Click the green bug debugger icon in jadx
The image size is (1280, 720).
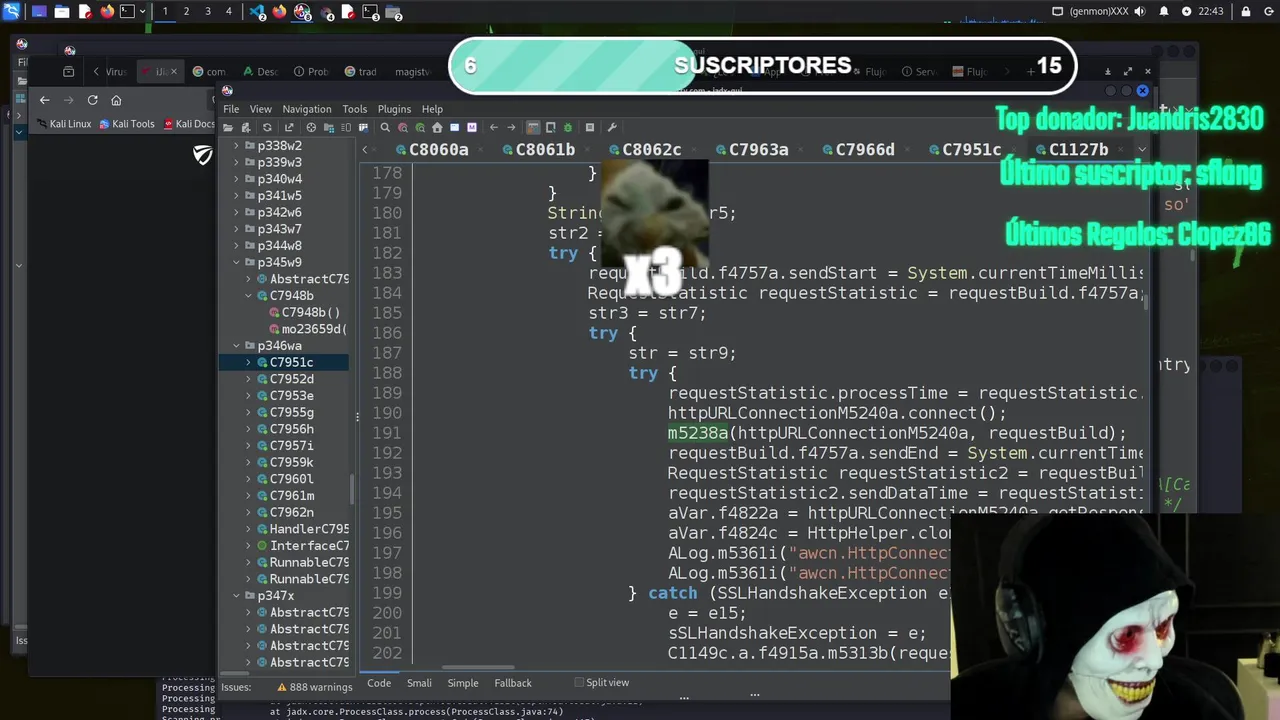point(567,127)
